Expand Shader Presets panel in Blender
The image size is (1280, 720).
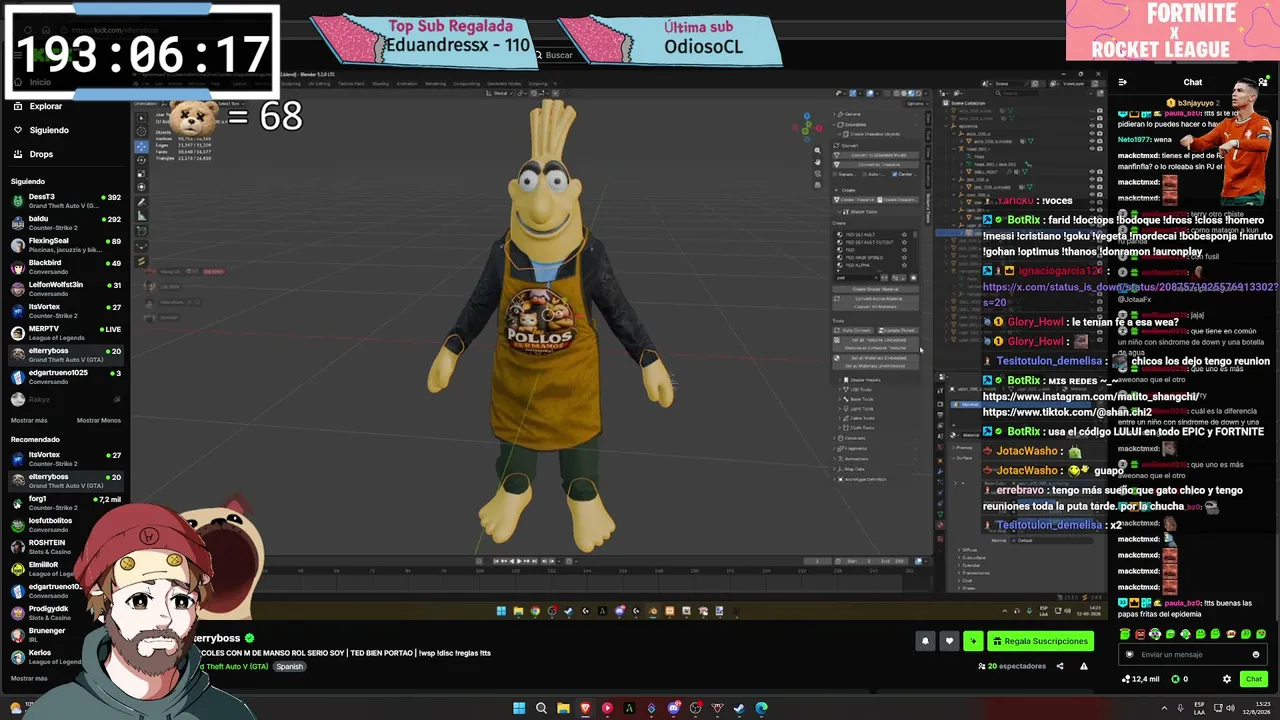(862, 380)
